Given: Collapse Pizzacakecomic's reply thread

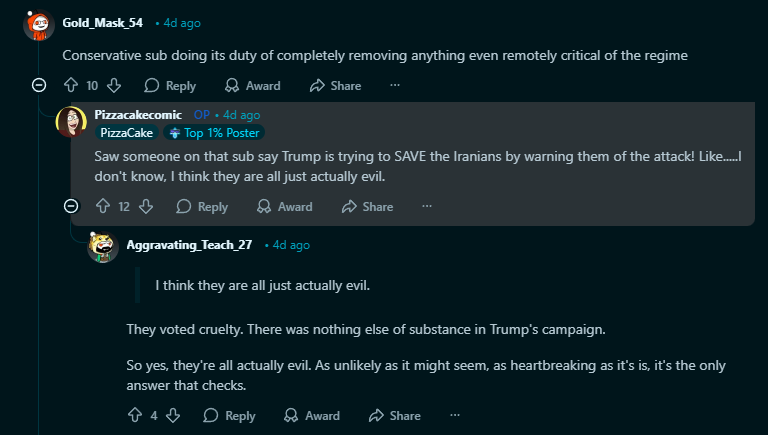Looking at the screenshot, I should pos(71,206).
